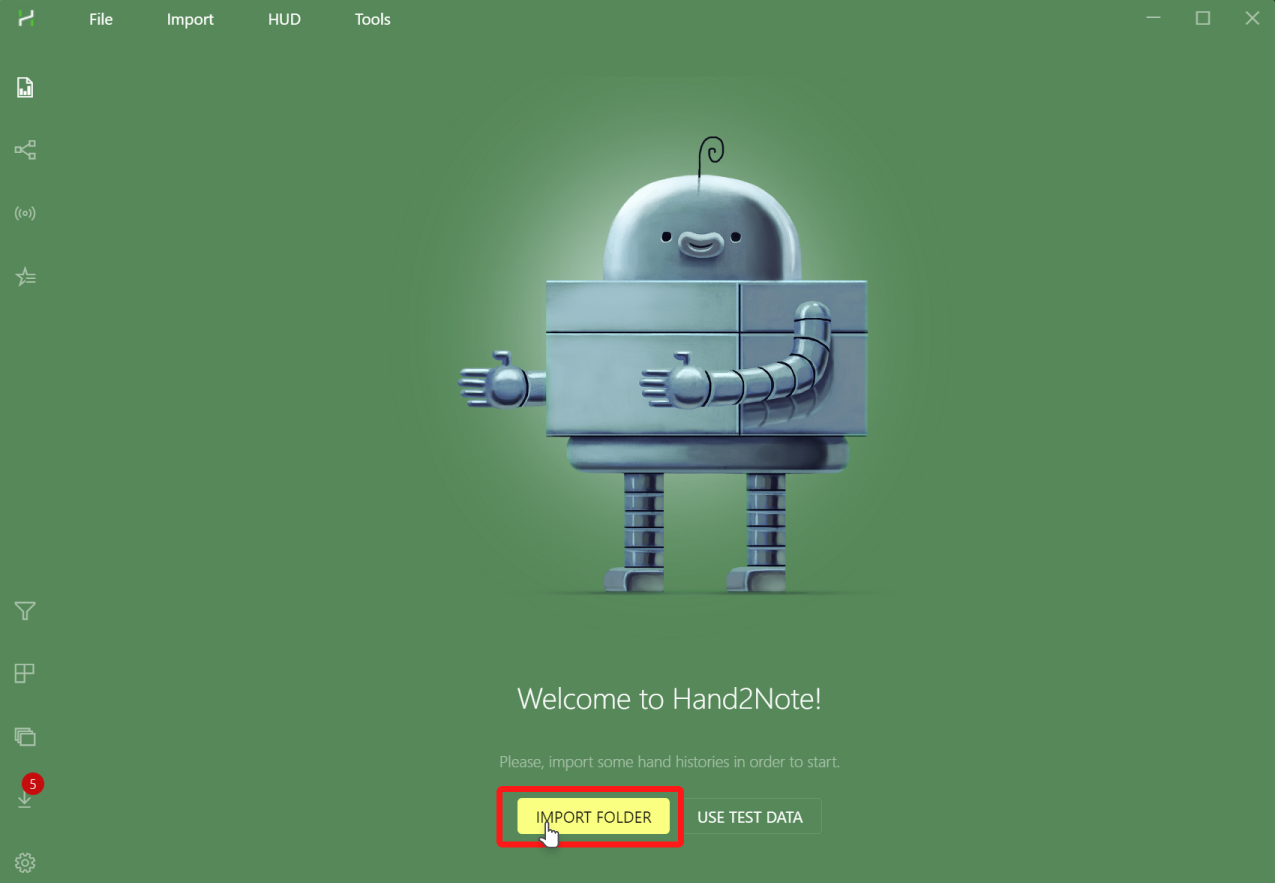Viewport: 1275px width, 883px height.
Task: Close the Hand2Note window
Action: [x=1252, y=18]
